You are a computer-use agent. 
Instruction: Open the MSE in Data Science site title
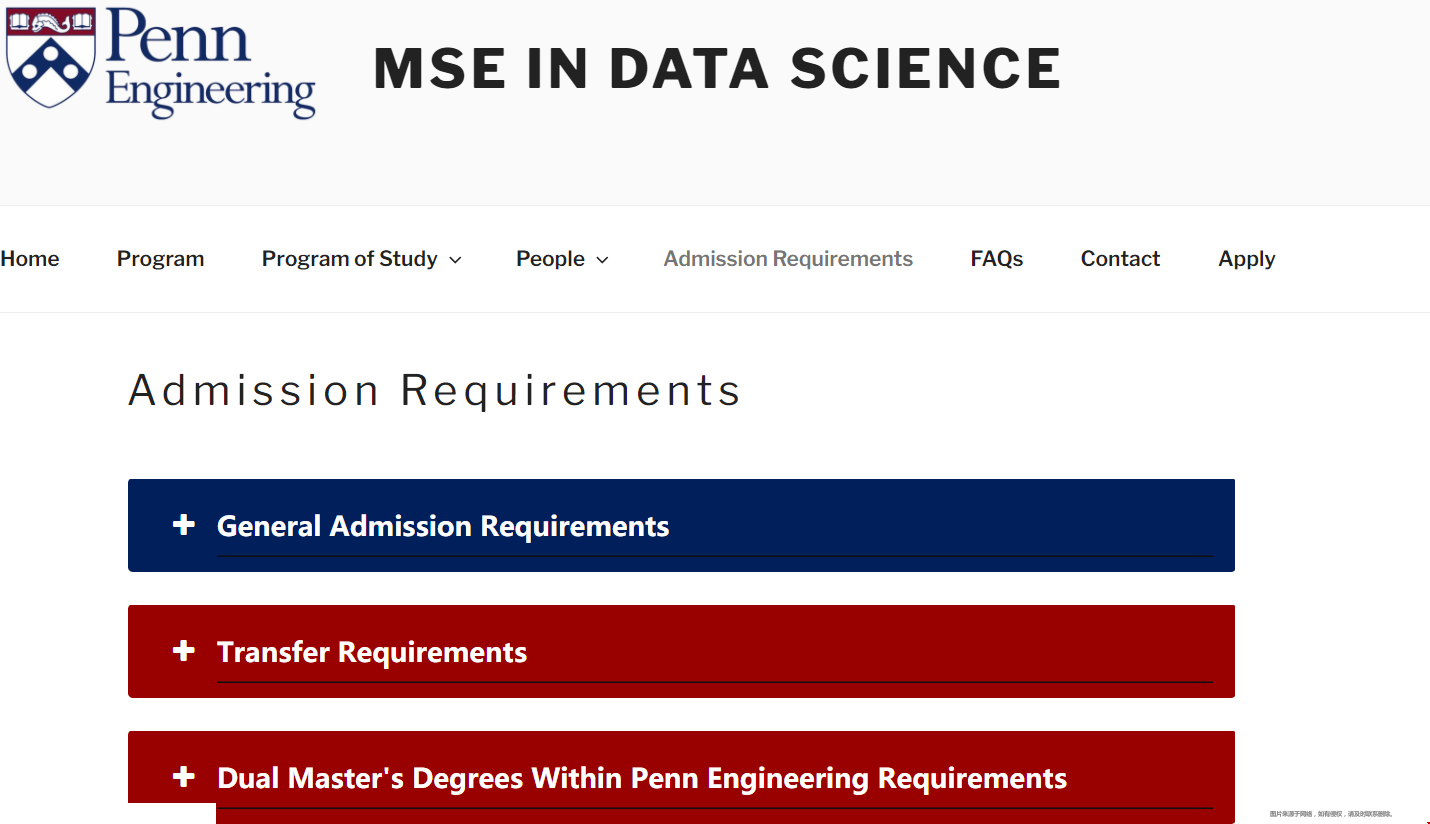[x=716, y=68]
